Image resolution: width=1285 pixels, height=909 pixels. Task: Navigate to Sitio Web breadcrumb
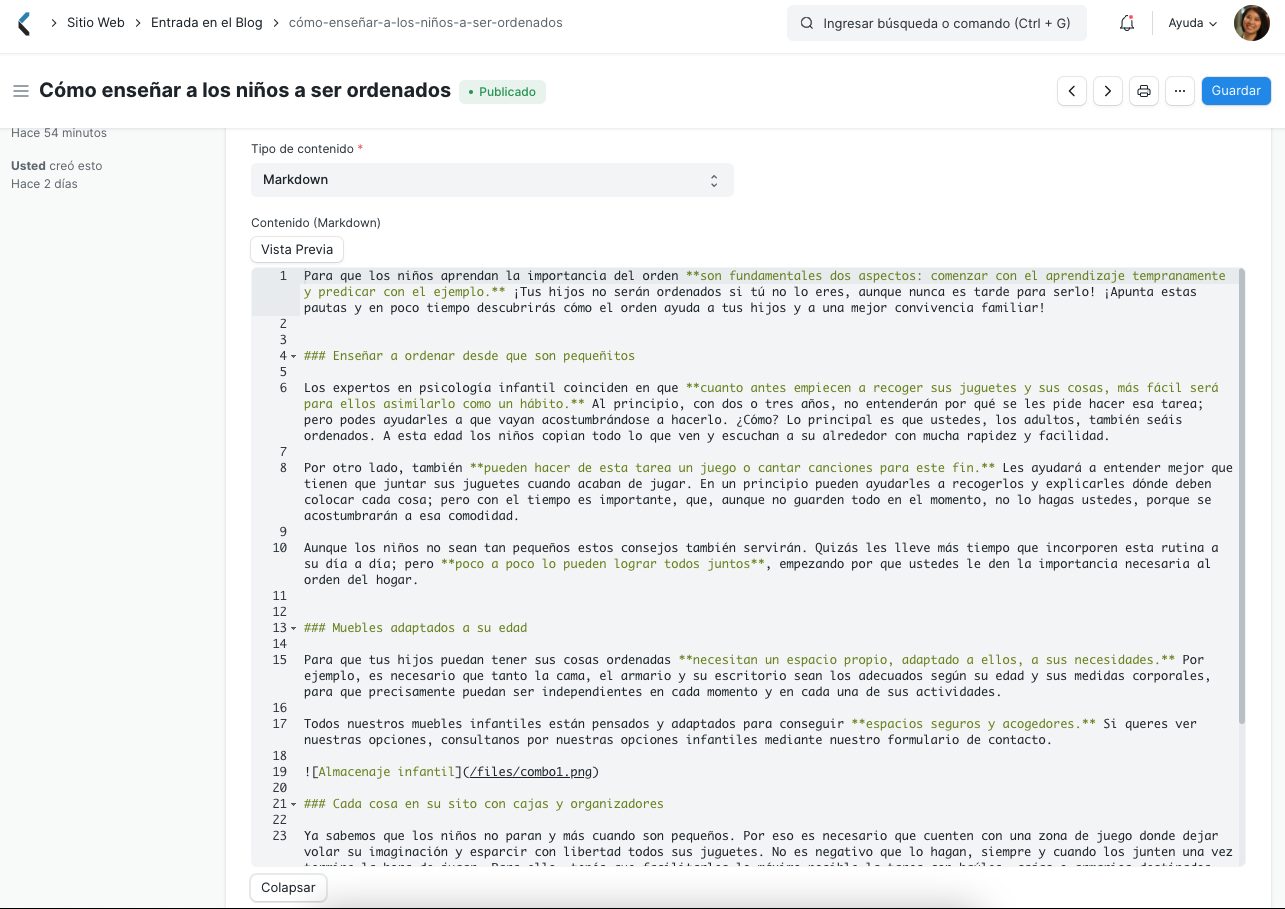(x=96, y=22)
